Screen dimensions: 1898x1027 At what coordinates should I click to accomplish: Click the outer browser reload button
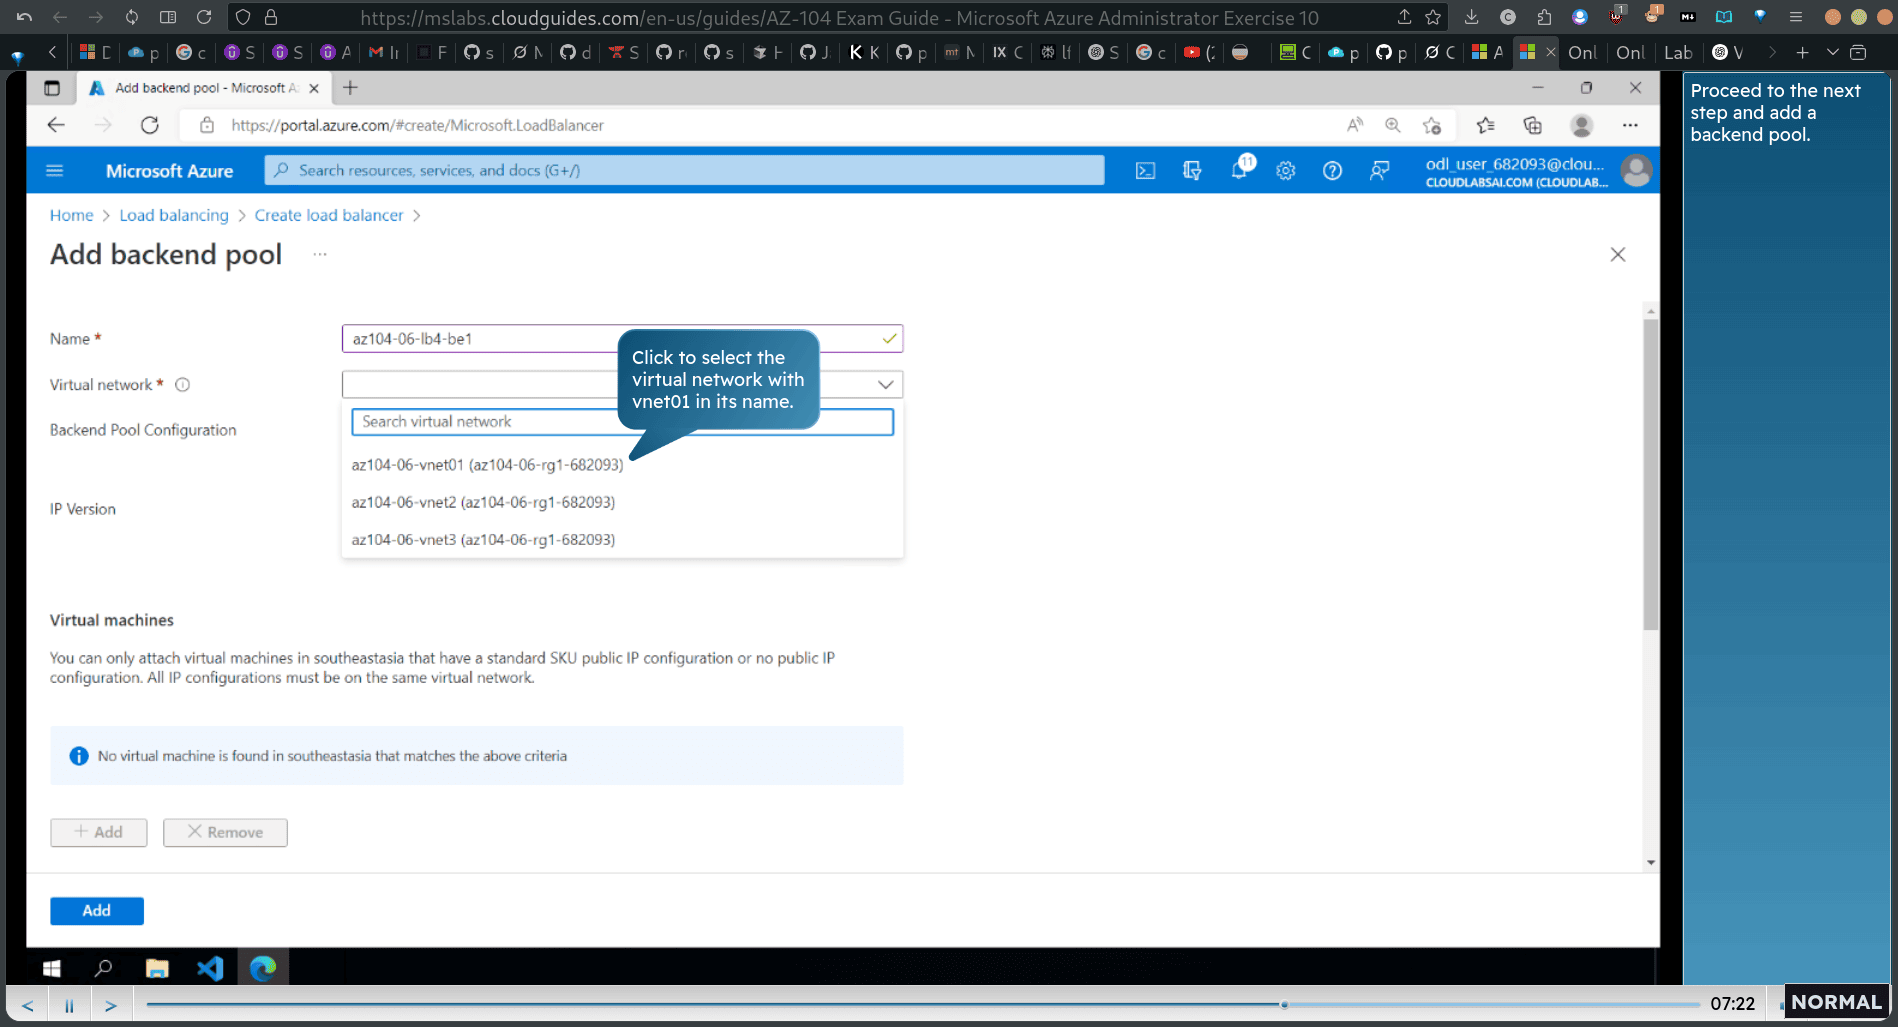pos(204,17)
